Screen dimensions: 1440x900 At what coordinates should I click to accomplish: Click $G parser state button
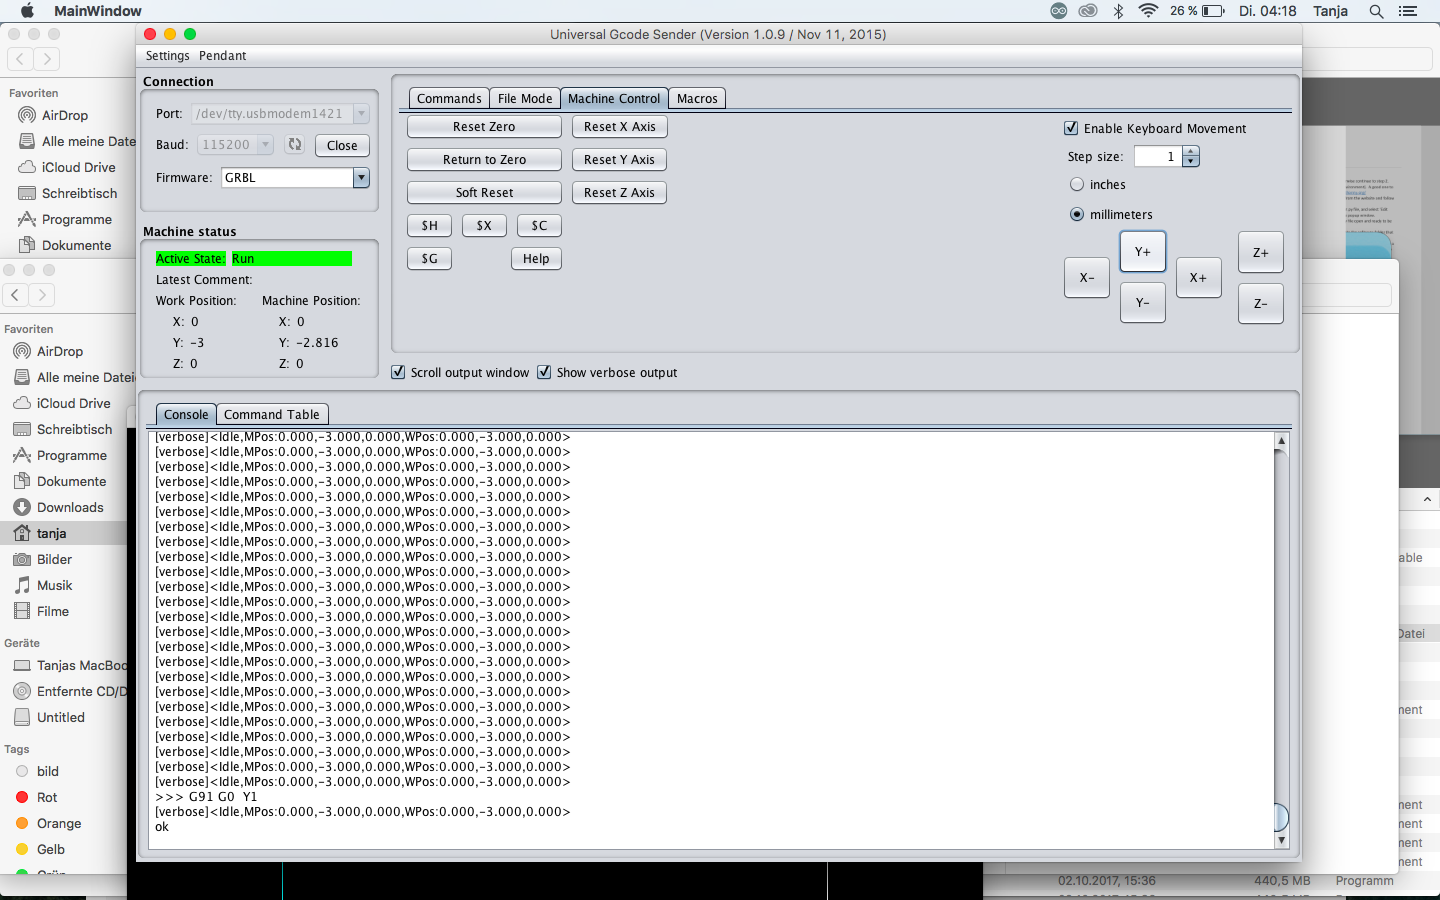click(430, 259)
